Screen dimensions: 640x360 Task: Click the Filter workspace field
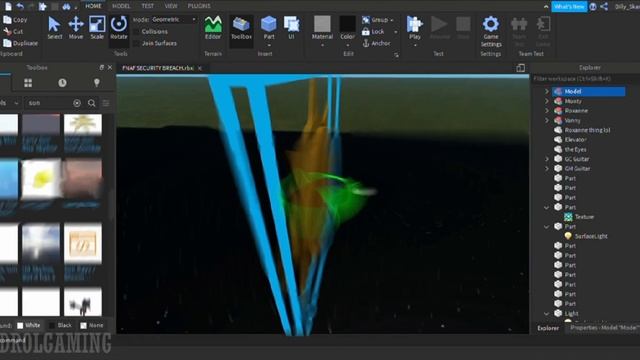[x=584, y=78]
